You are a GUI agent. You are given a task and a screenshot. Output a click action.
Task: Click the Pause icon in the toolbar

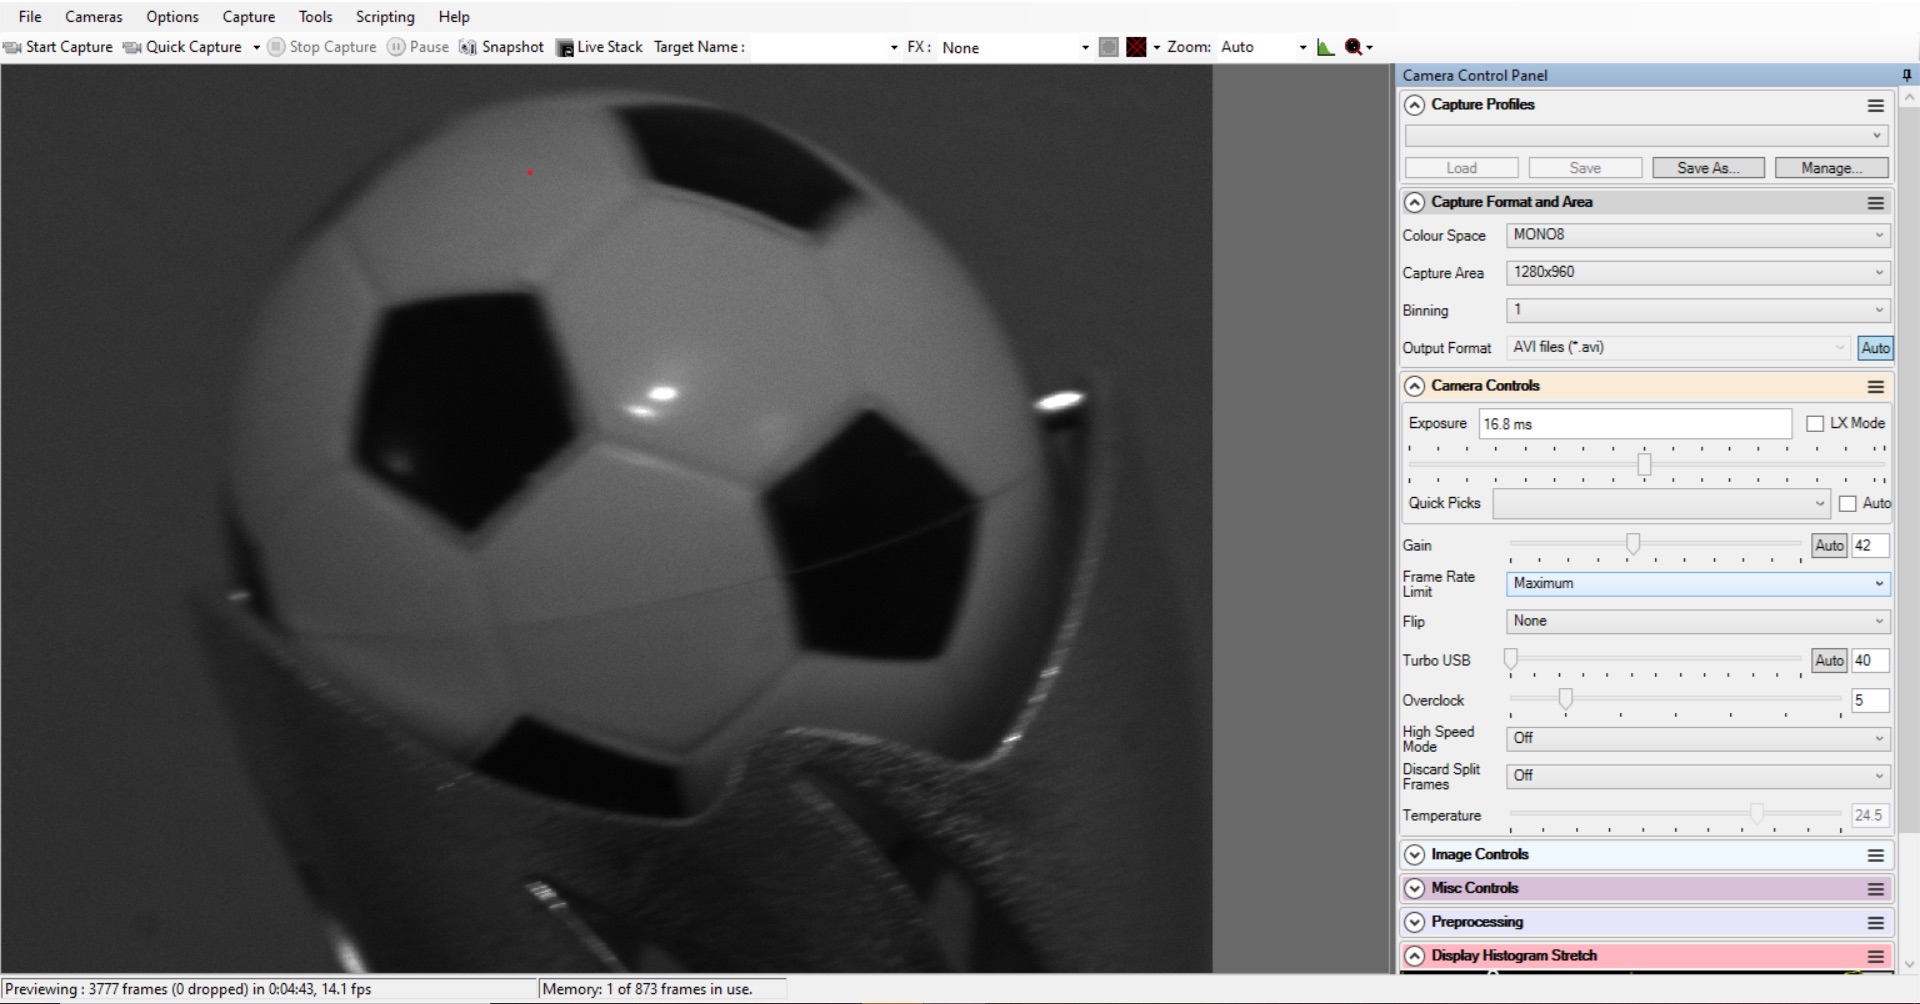(394, 47)
